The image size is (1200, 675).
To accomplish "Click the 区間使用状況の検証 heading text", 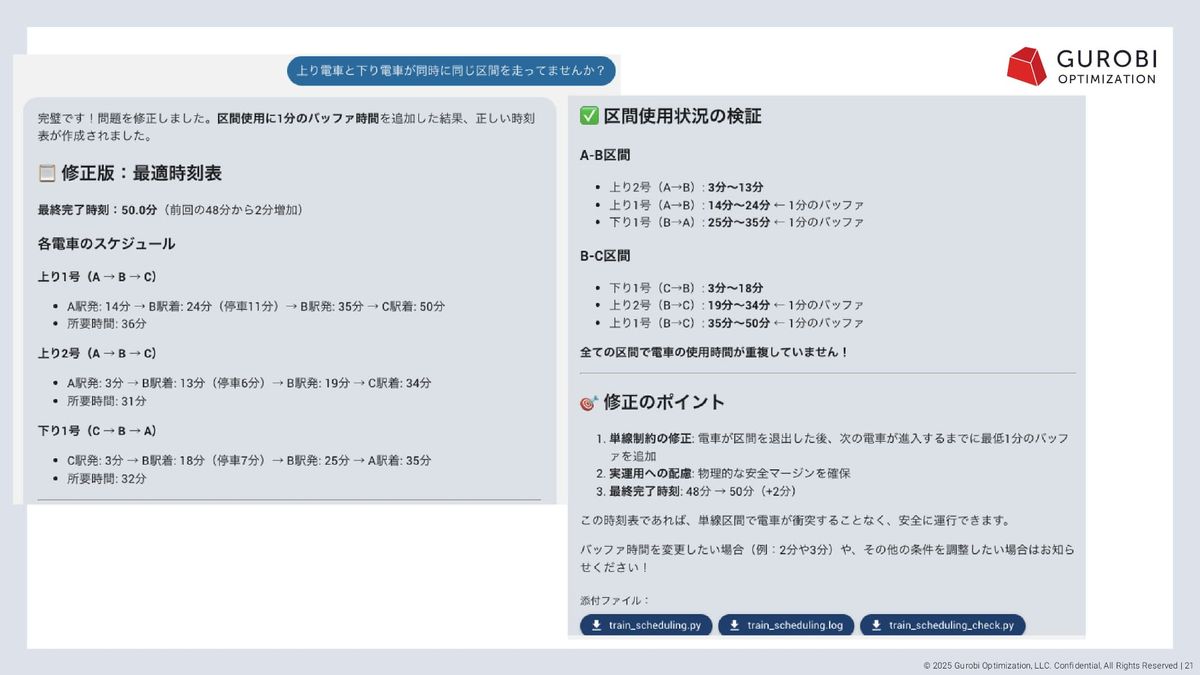I will click(682, 117).
